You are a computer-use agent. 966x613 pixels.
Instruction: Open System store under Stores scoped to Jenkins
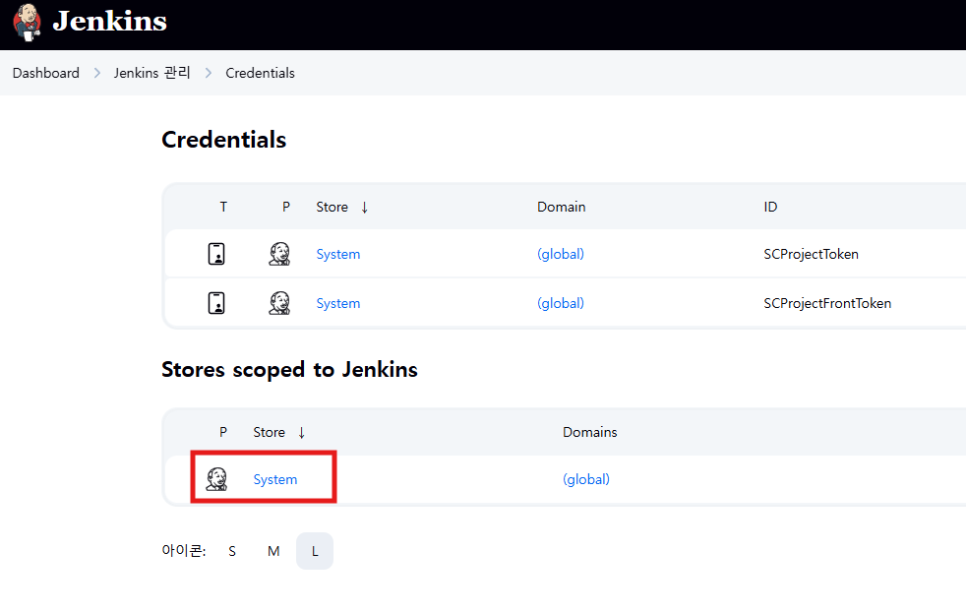click(275, 479)
